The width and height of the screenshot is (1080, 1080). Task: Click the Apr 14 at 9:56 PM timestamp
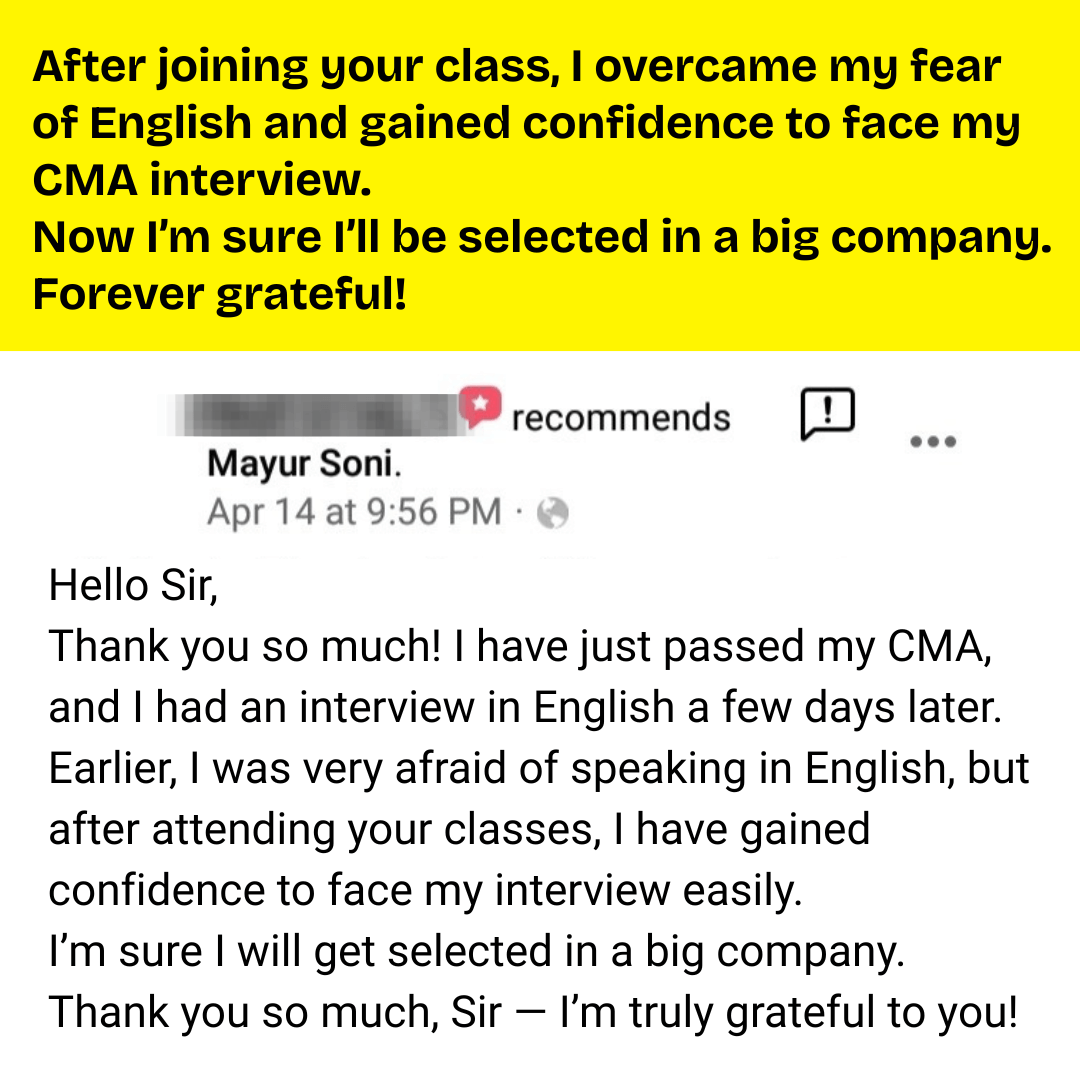[353, 512]
